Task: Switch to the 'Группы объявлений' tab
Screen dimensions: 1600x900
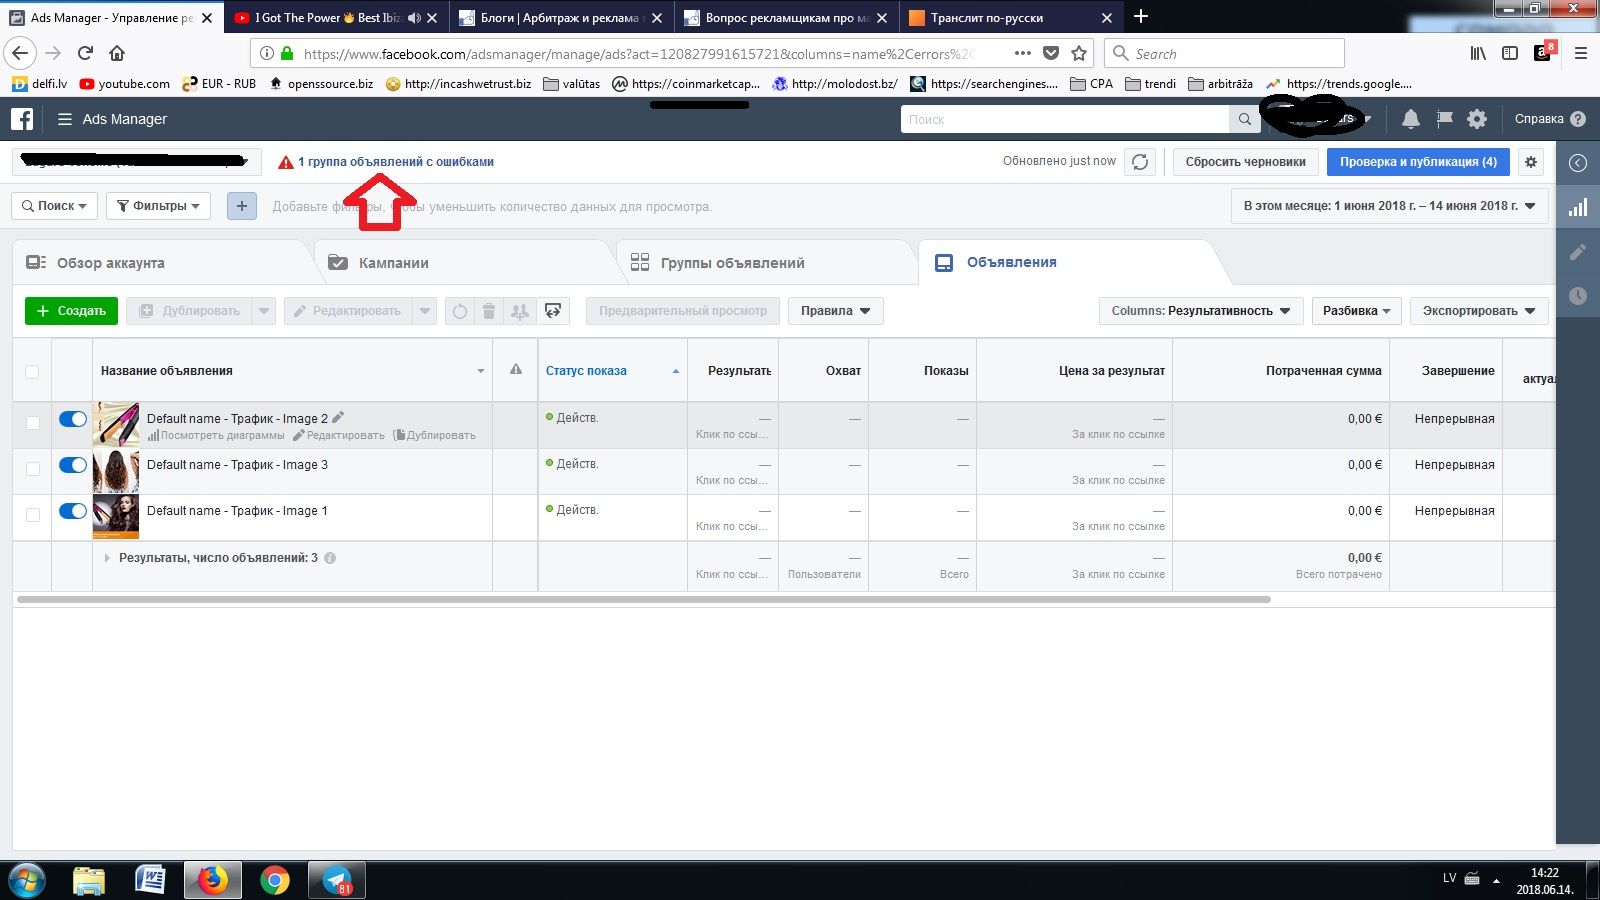Action: [x=732, y=263]
